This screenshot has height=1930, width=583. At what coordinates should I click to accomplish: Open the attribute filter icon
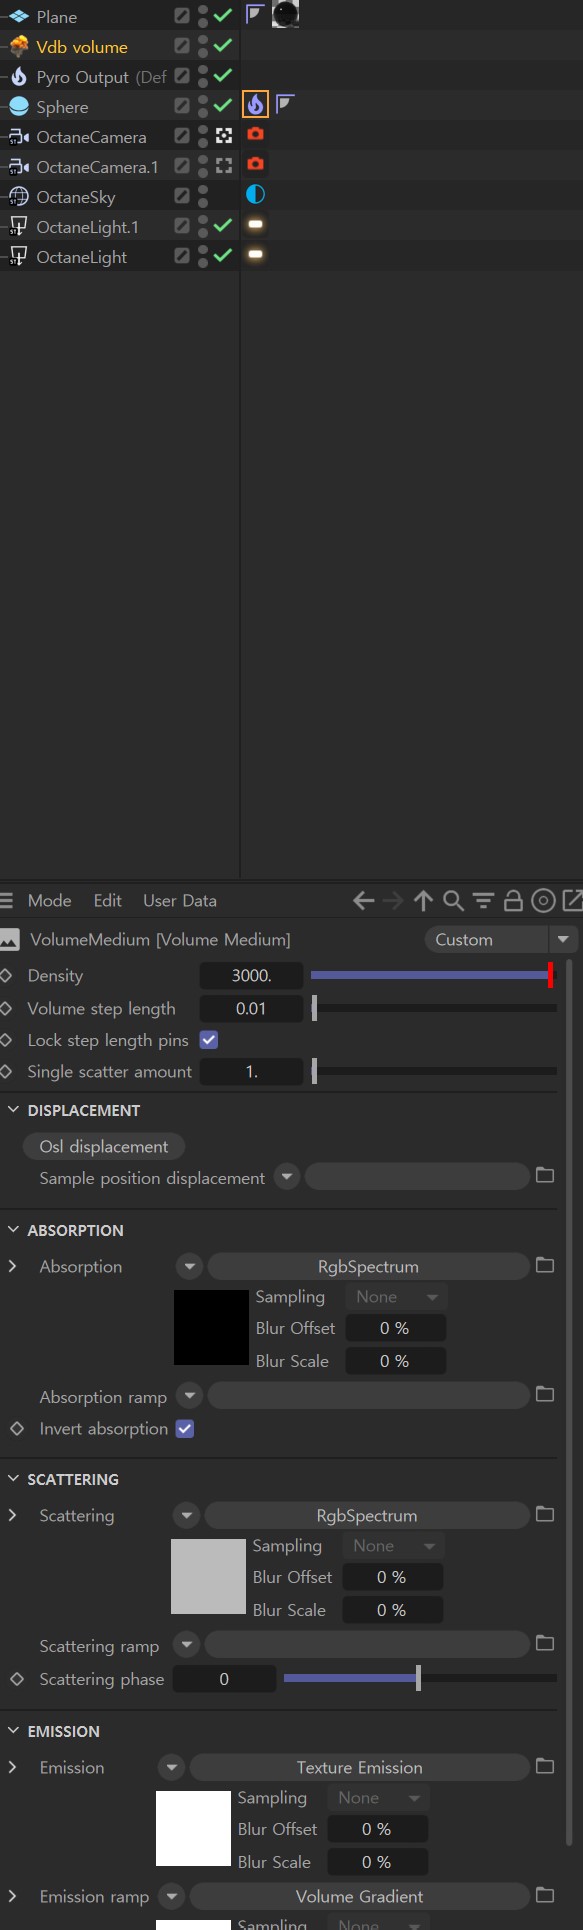point(483,901)
